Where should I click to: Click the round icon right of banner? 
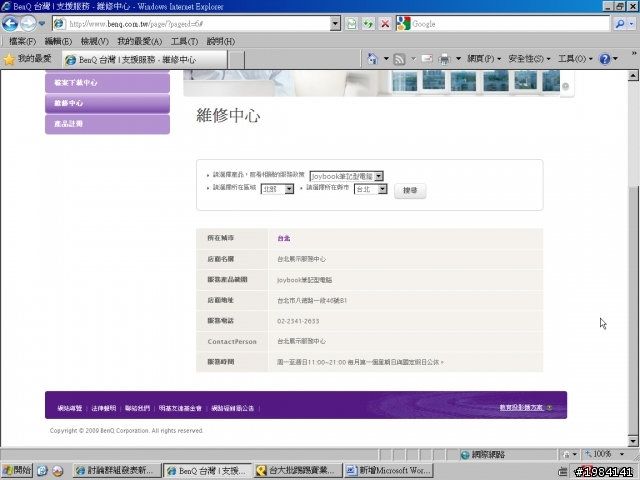click(x=565, y=86)
